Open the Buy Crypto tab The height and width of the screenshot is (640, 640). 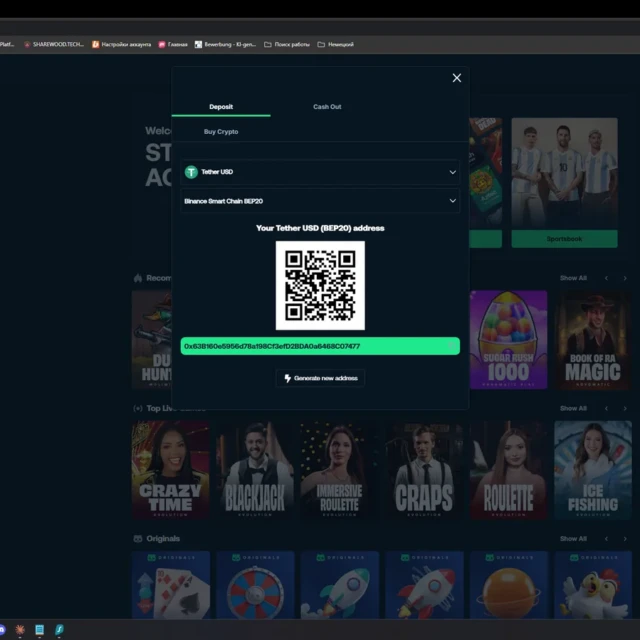221,132
